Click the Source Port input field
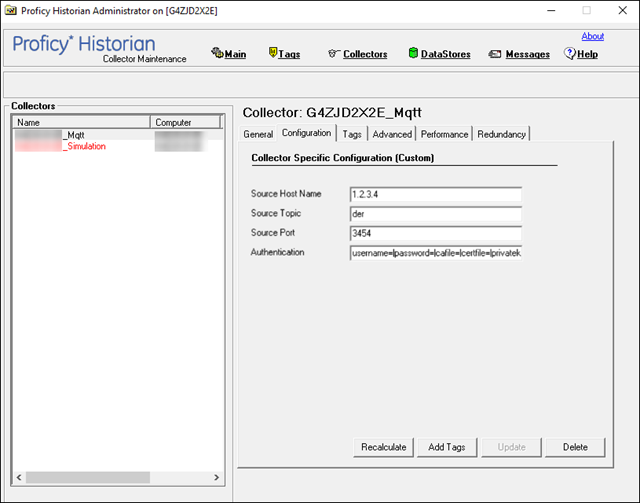This screenshot has height=503, width=640. pyautogui.click(x=436, y=234)
